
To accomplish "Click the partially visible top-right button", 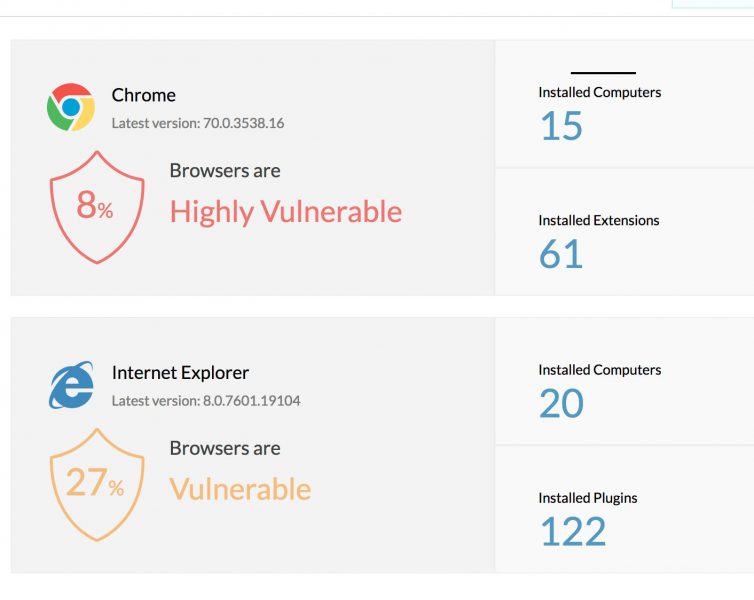I will [x=713, y=4].
